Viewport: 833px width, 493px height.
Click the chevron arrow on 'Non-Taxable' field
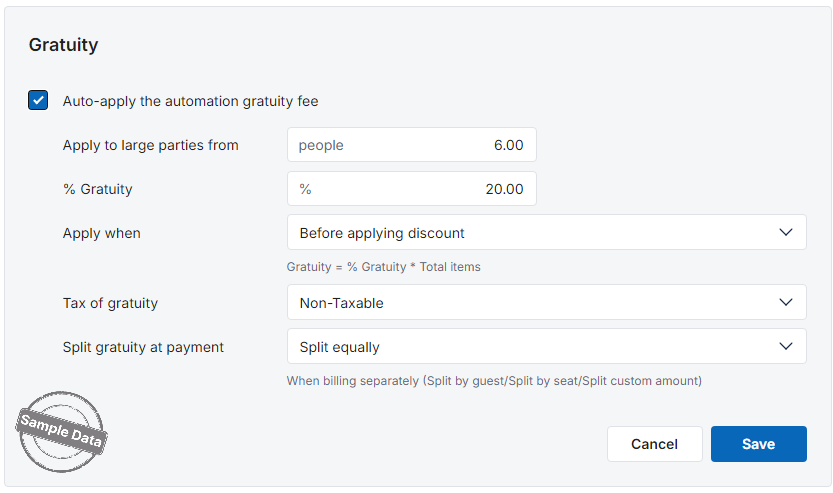coord(785,302)
